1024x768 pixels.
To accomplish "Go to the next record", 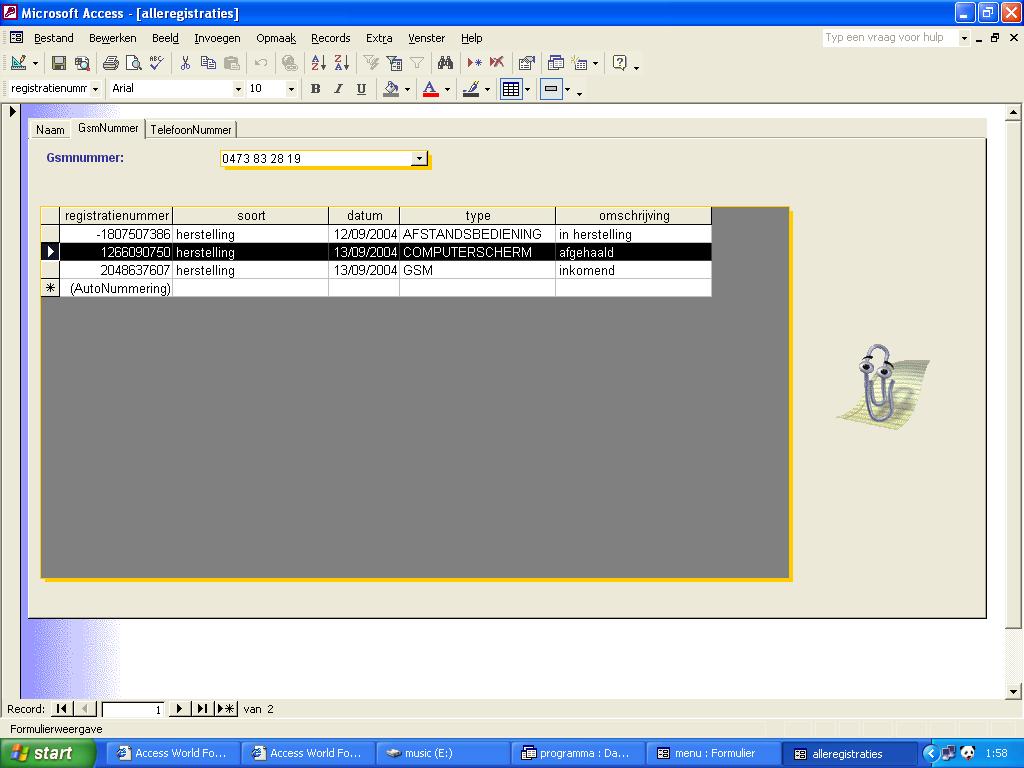I will tap(179, 709).
